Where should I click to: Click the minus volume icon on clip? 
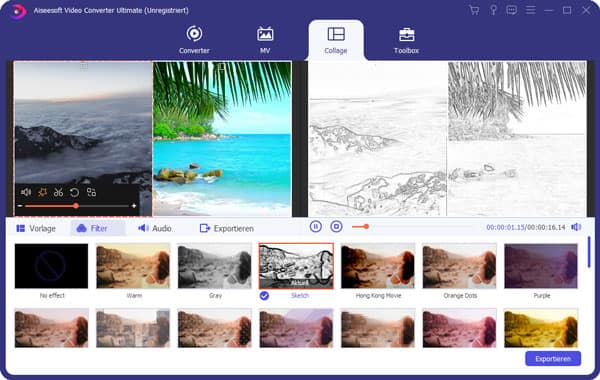(20, 206)
